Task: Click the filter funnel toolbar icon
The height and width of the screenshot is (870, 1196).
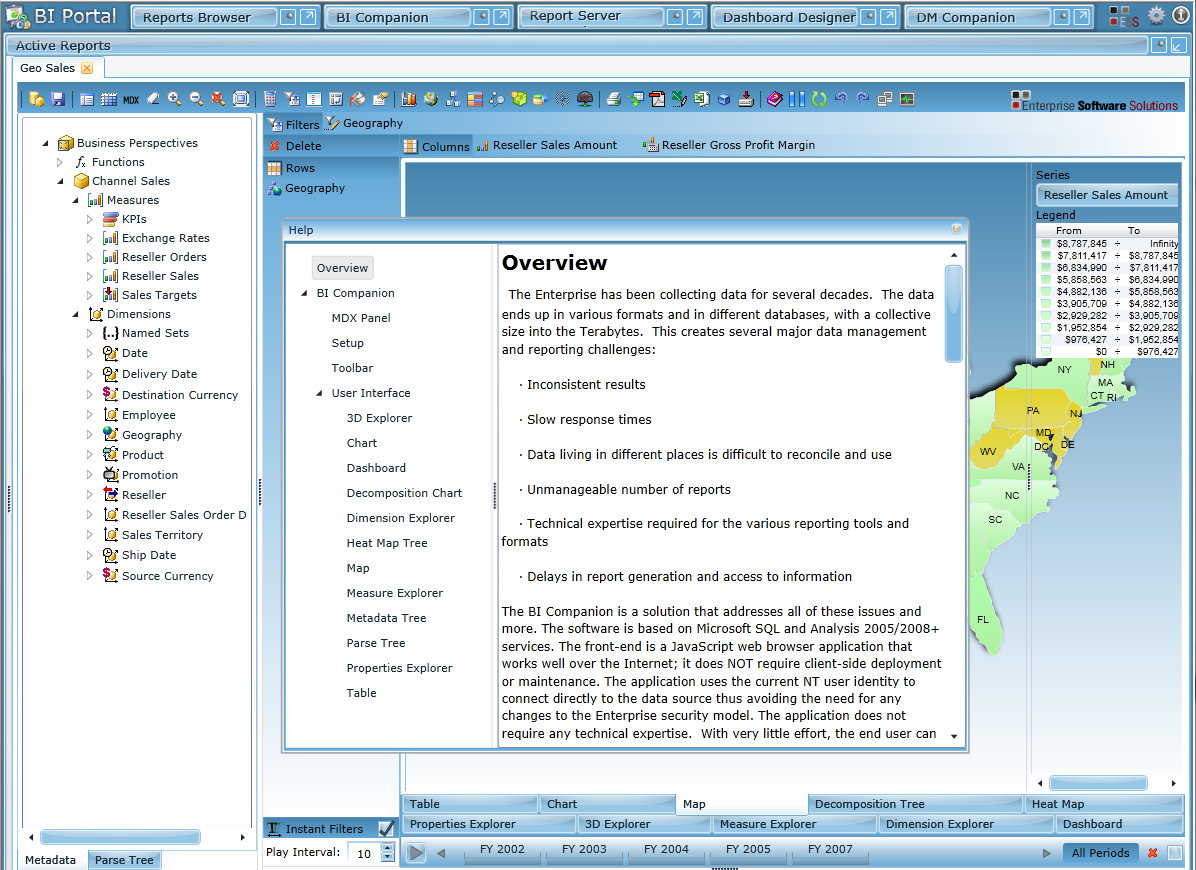Action: 291,99
